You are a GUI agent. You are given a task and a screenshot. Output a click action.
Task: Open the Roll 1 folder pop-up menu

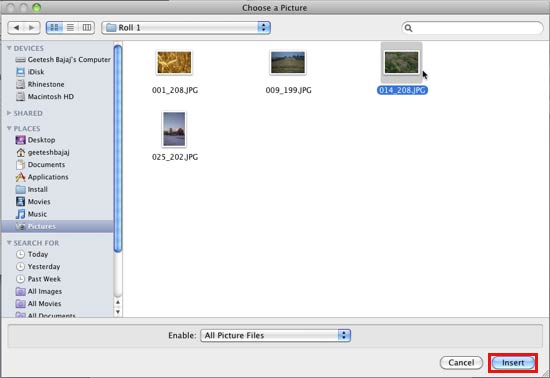[186, 28]
